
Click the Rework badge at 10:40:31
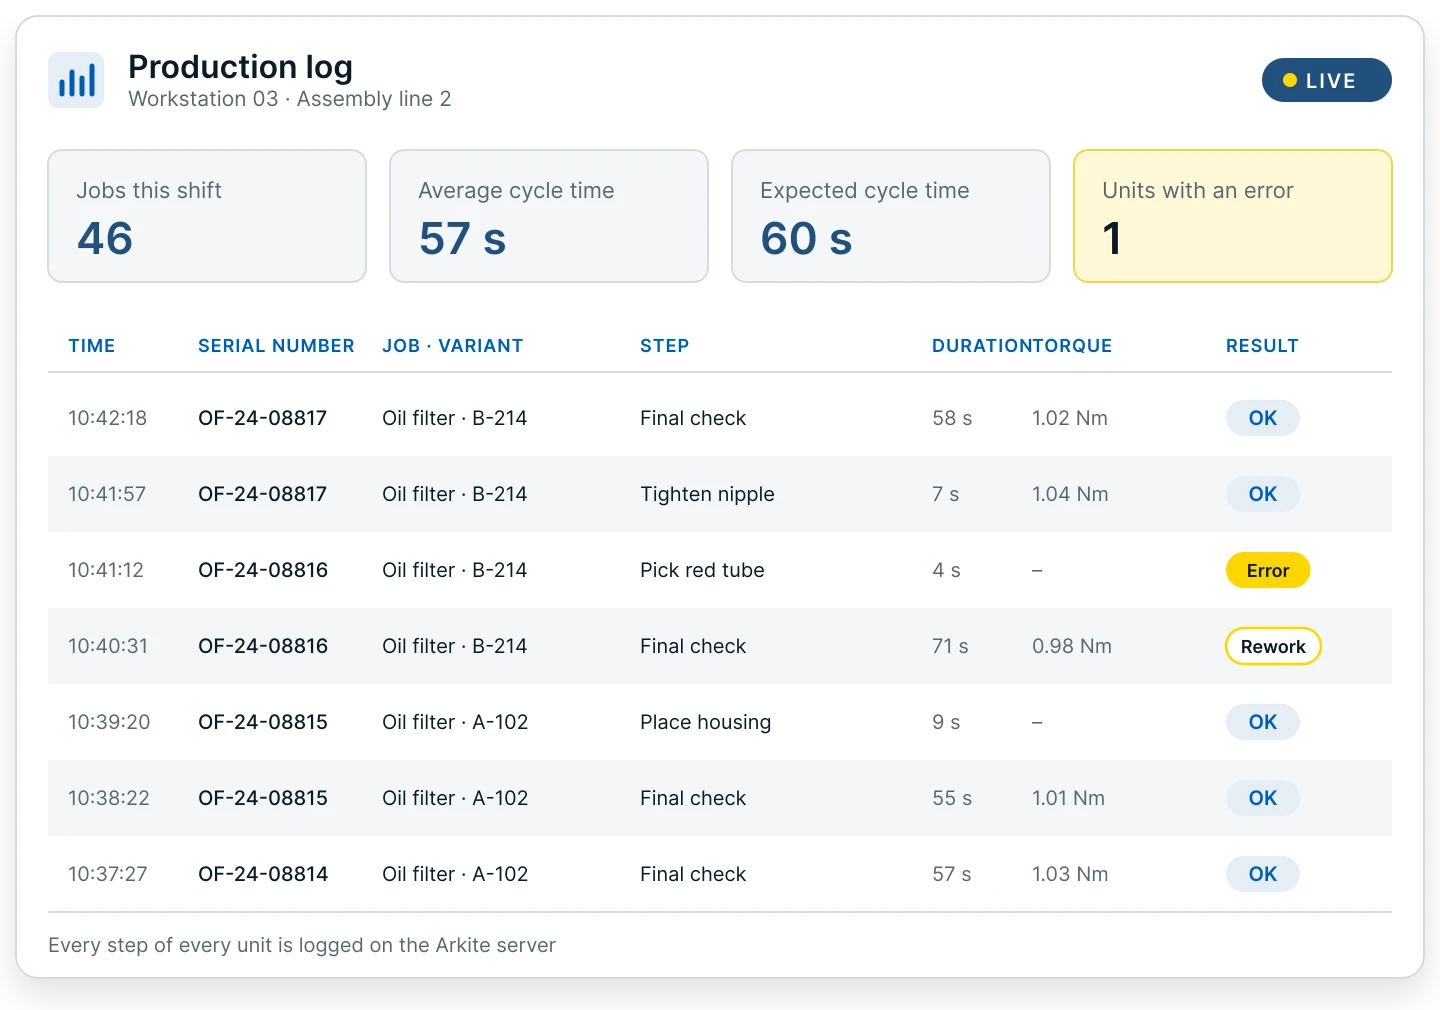coord(1273,646)
